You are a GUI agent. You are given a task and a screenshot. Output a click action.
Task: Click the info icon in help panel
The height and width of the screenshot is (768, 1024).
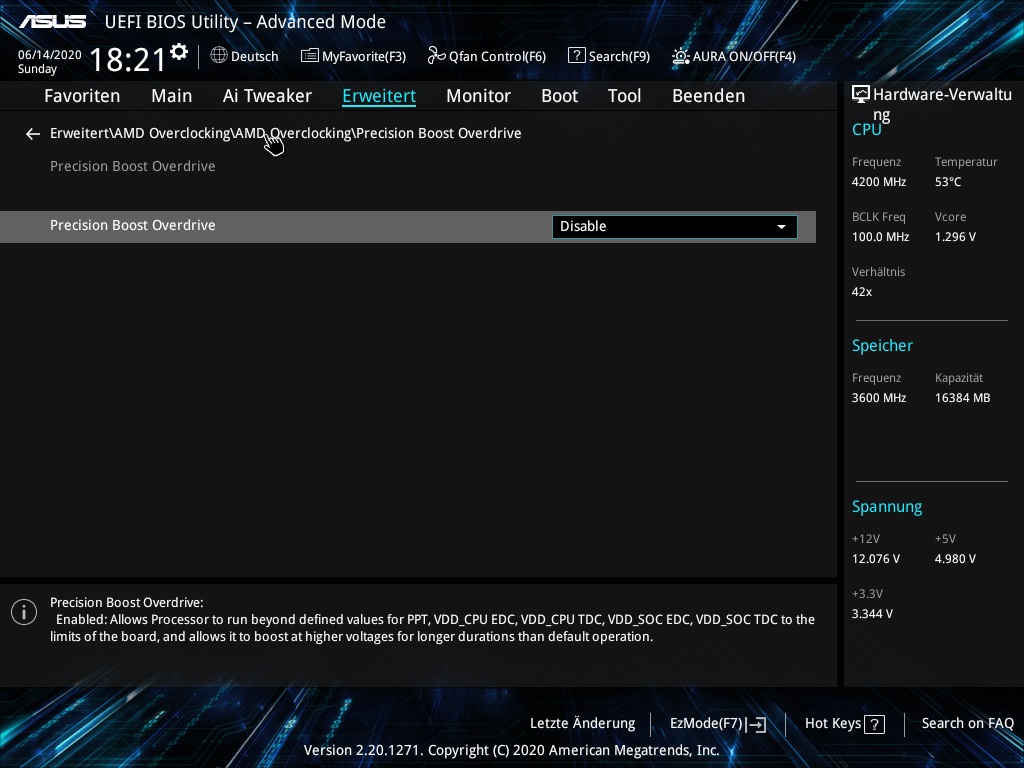point(24,612)
